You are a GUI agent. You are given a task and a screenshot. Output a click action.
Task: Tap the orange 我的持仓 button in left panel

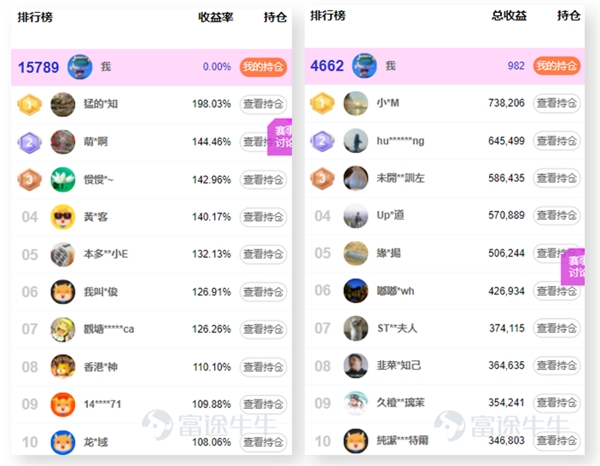[263, 67]
